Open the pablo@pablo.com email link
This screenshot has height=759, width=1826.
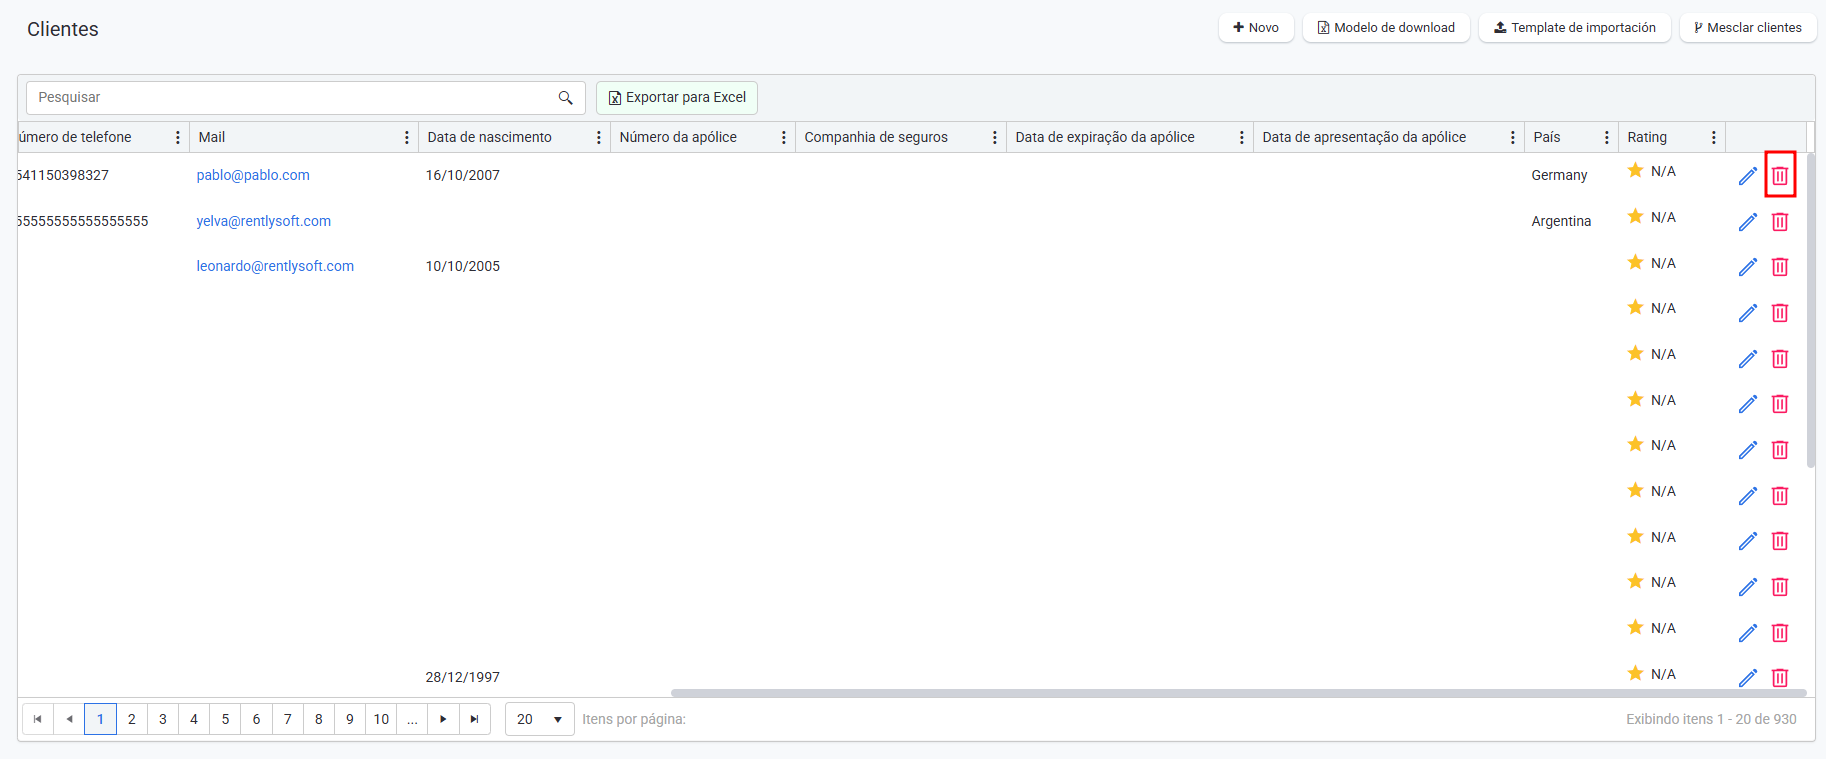pyautogui.click(x=253, y=175)
